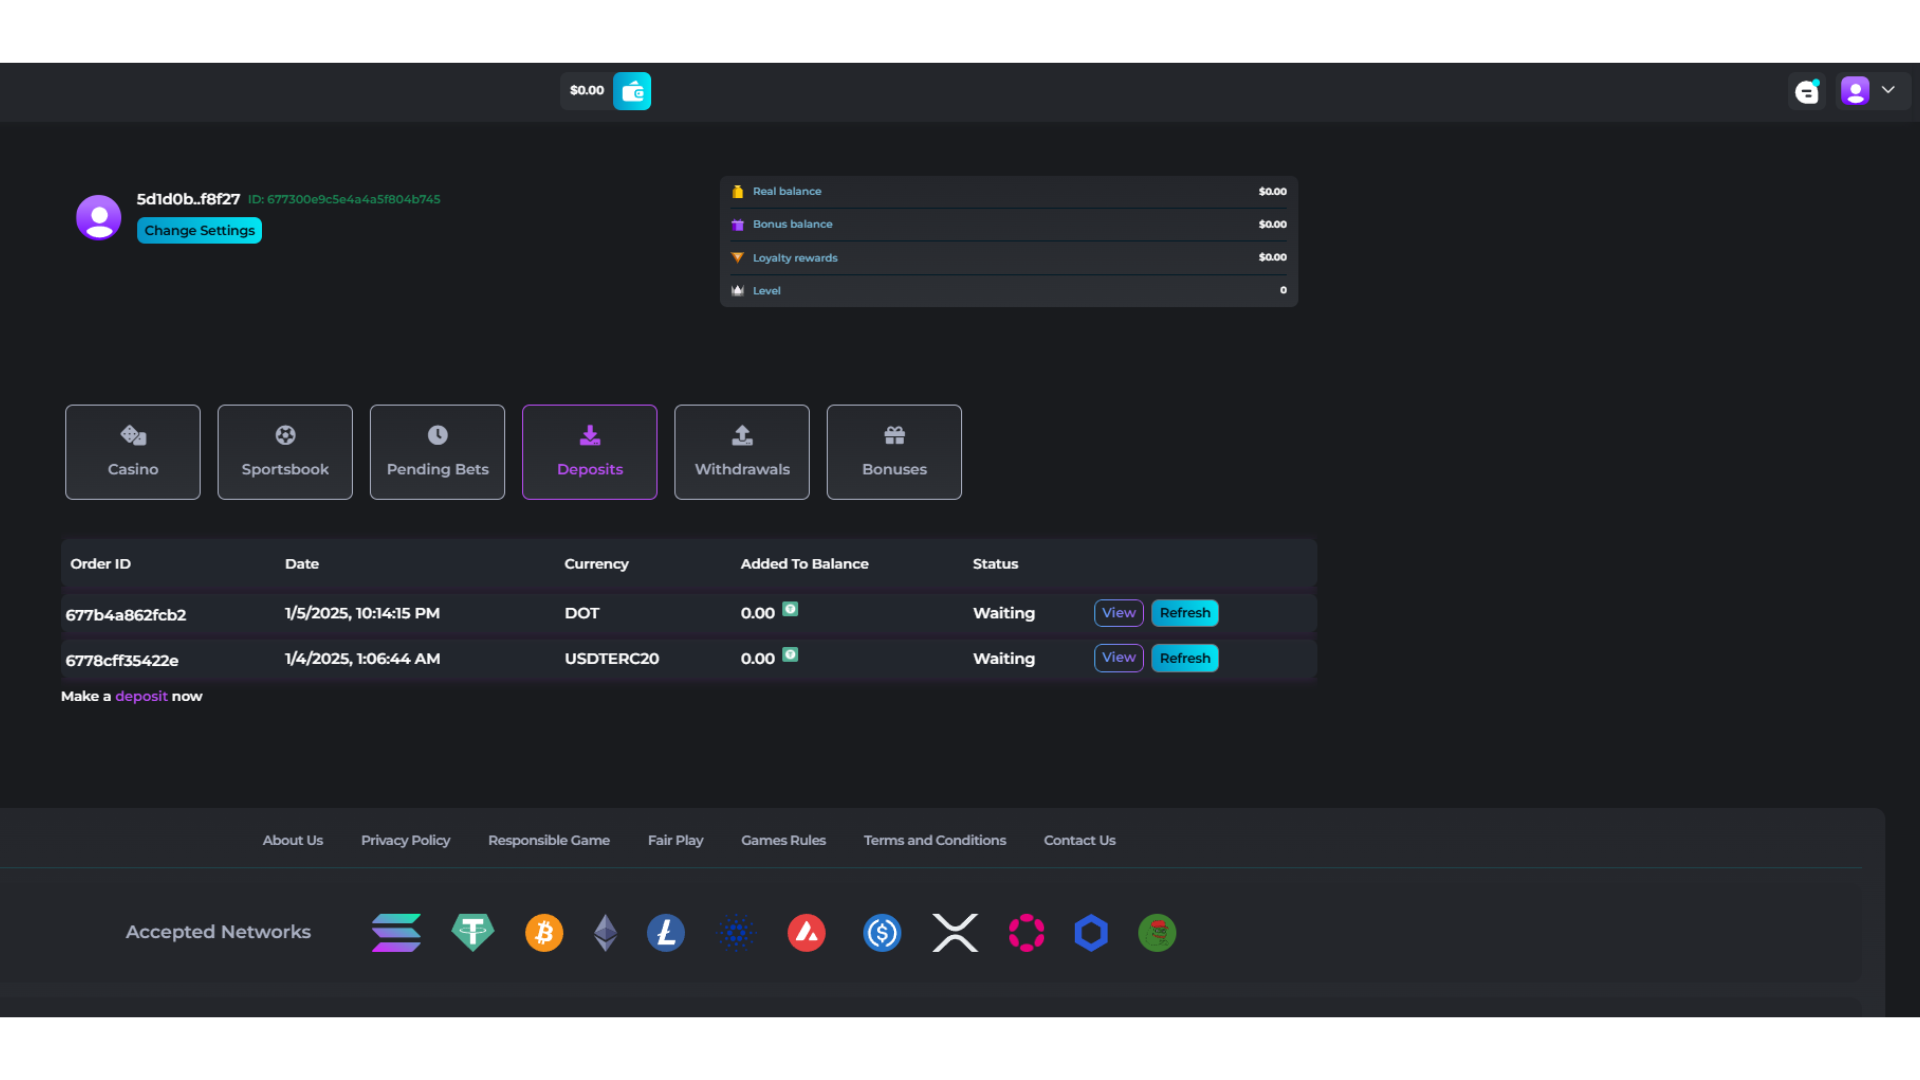This screenshot has height=1080, width=1920.
Task: Click the green info icon on the DOT deposit amount
Action: tap(790, 609)
